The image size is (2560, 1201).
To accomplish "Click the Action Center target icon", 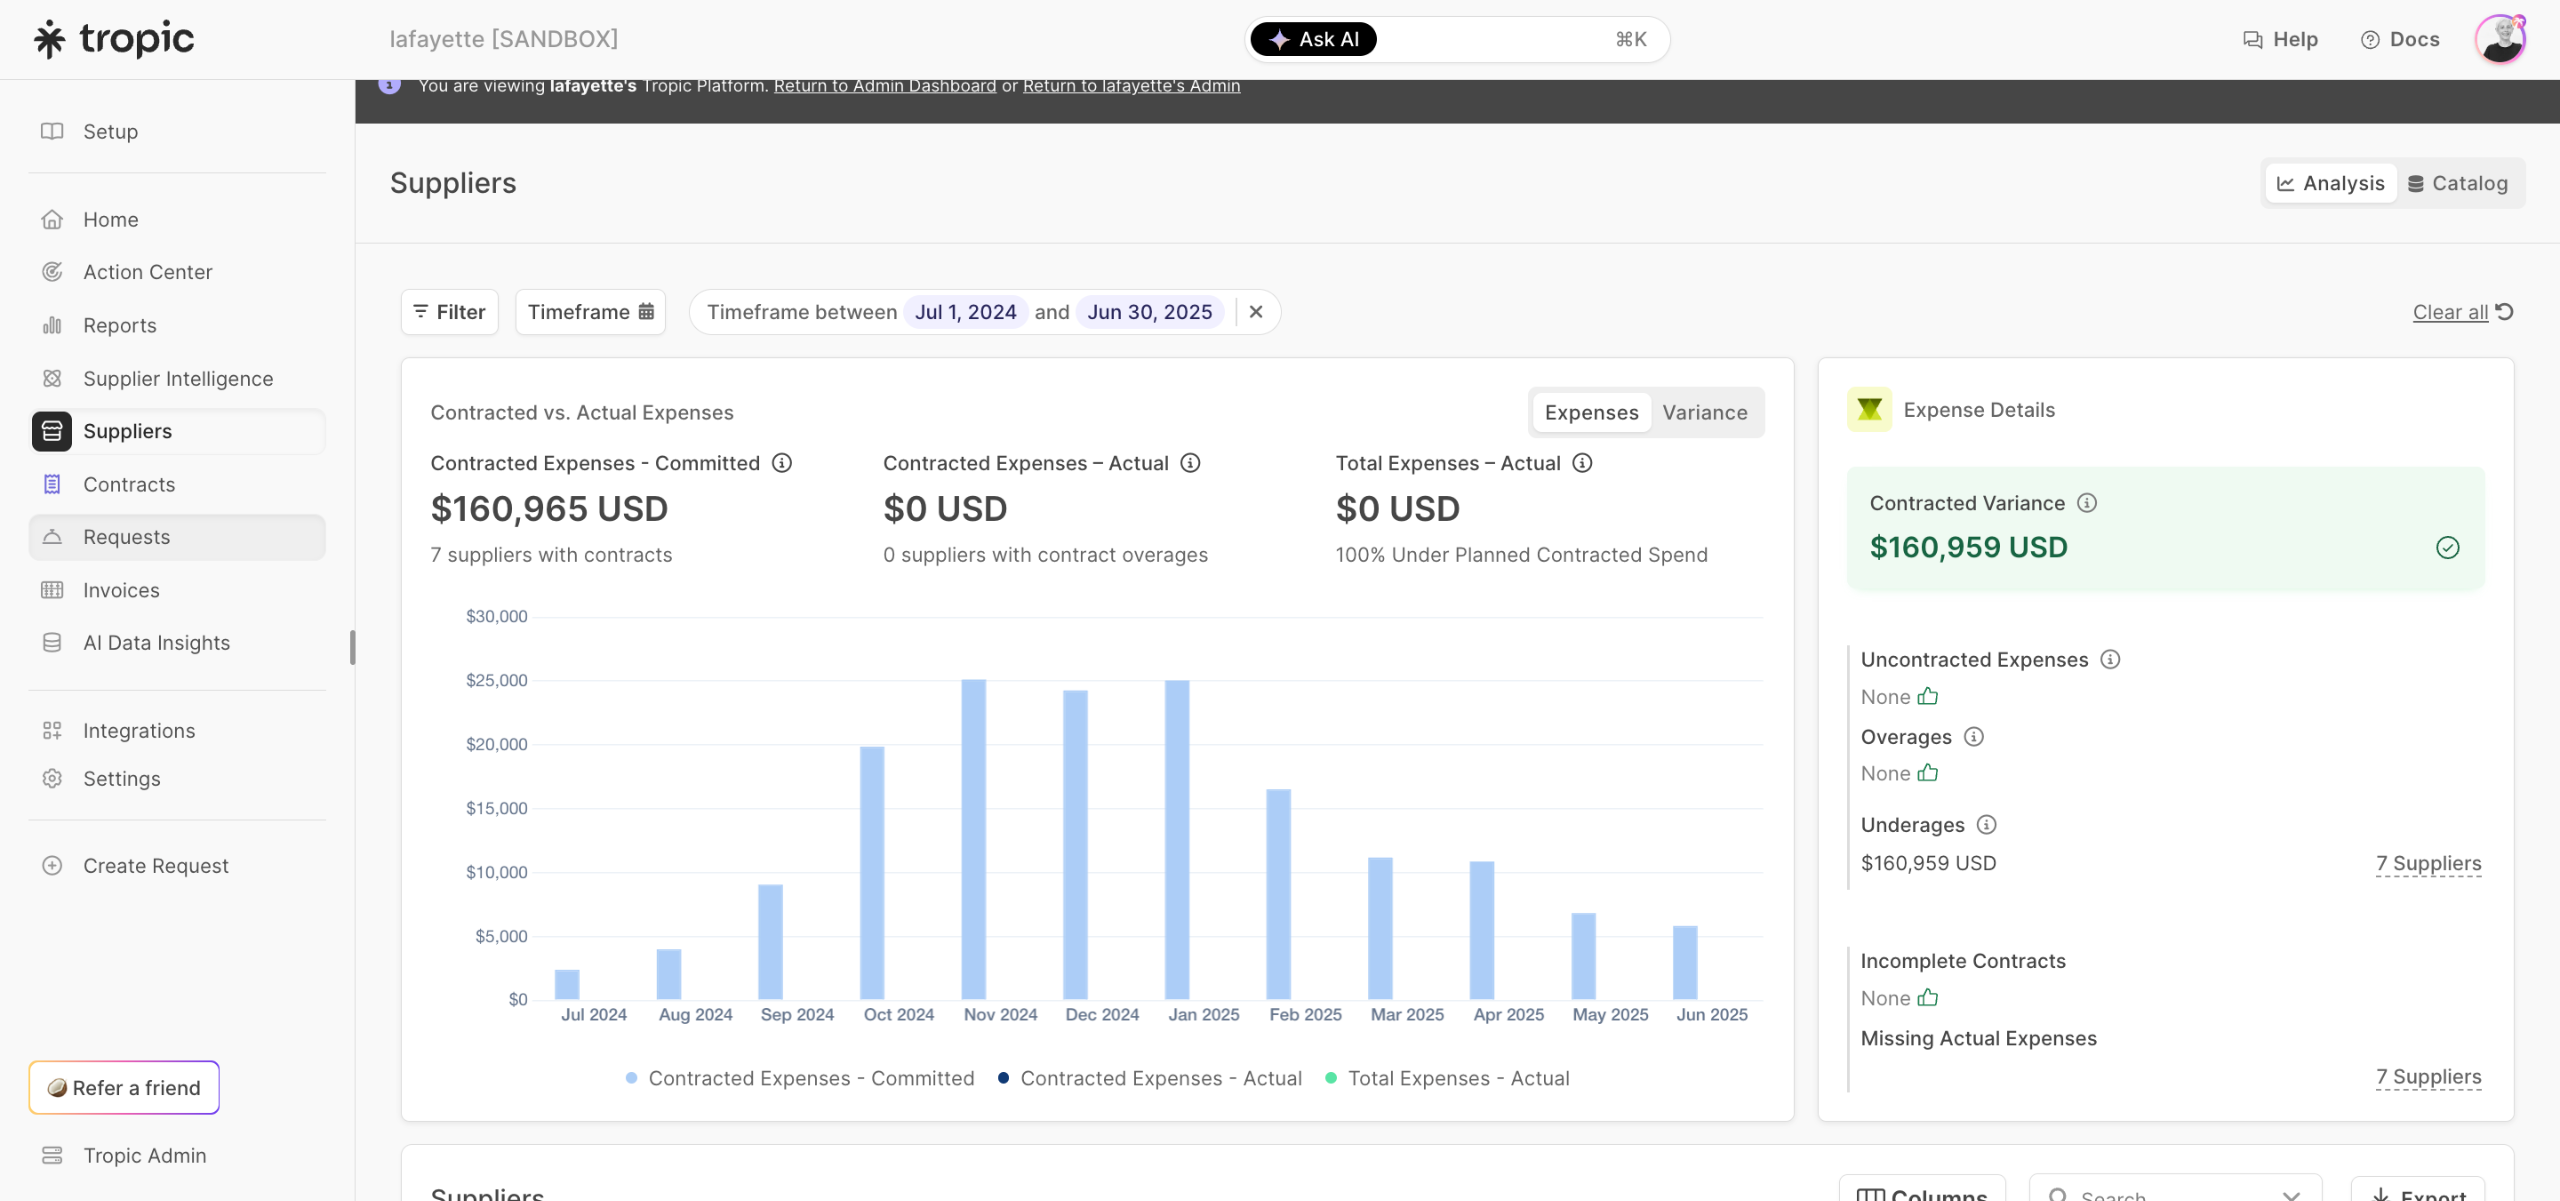I will click(x=52, y=272).
